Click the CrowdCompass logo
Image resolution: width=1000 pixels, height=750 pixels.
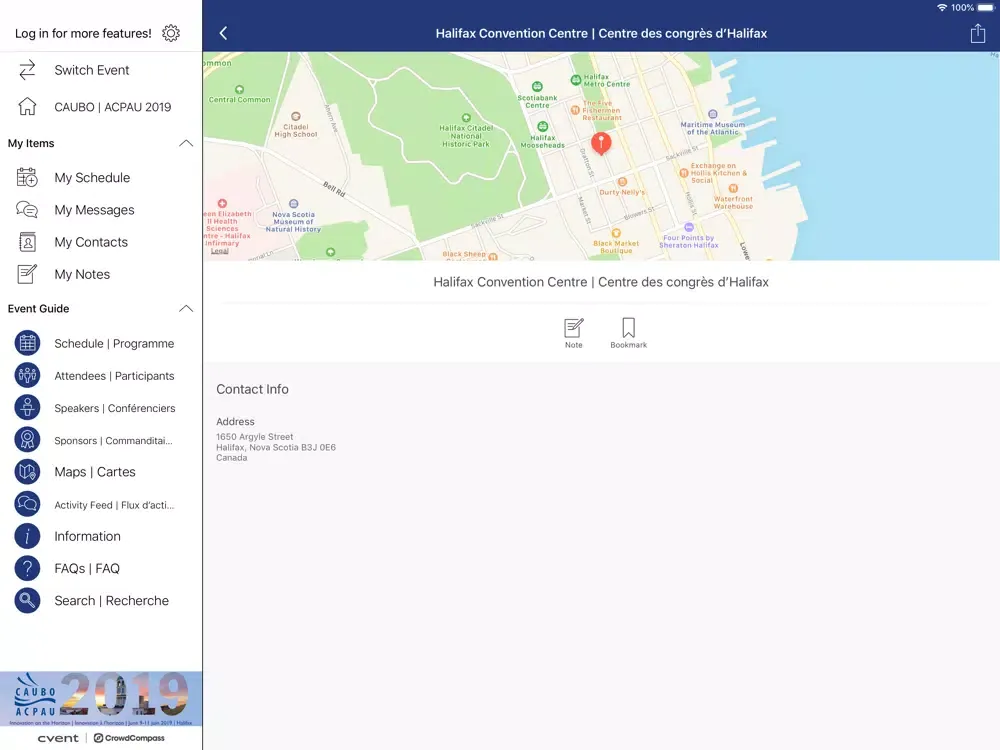(129, 738)
